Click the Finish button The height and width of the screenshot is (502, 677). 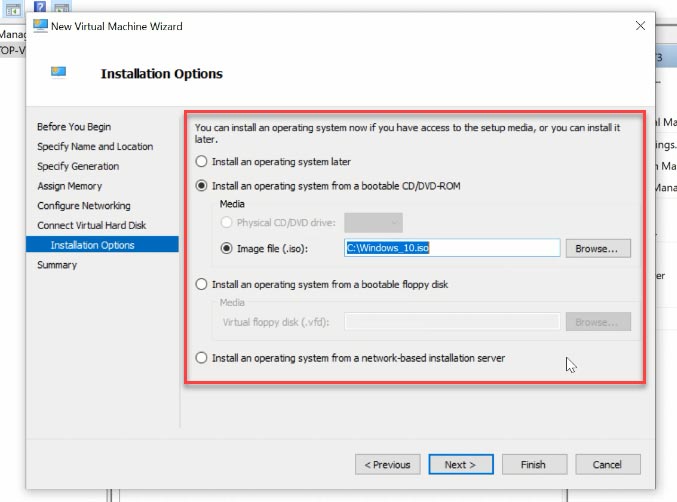click(x=534, y=464)
